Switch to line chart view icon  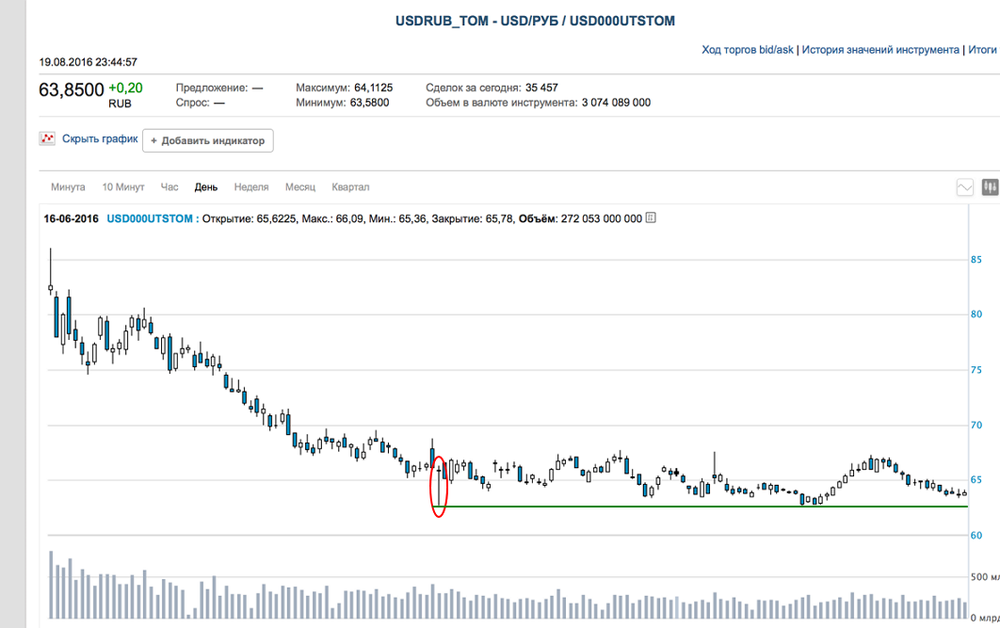pyautogui.click(x=965, y=187)
